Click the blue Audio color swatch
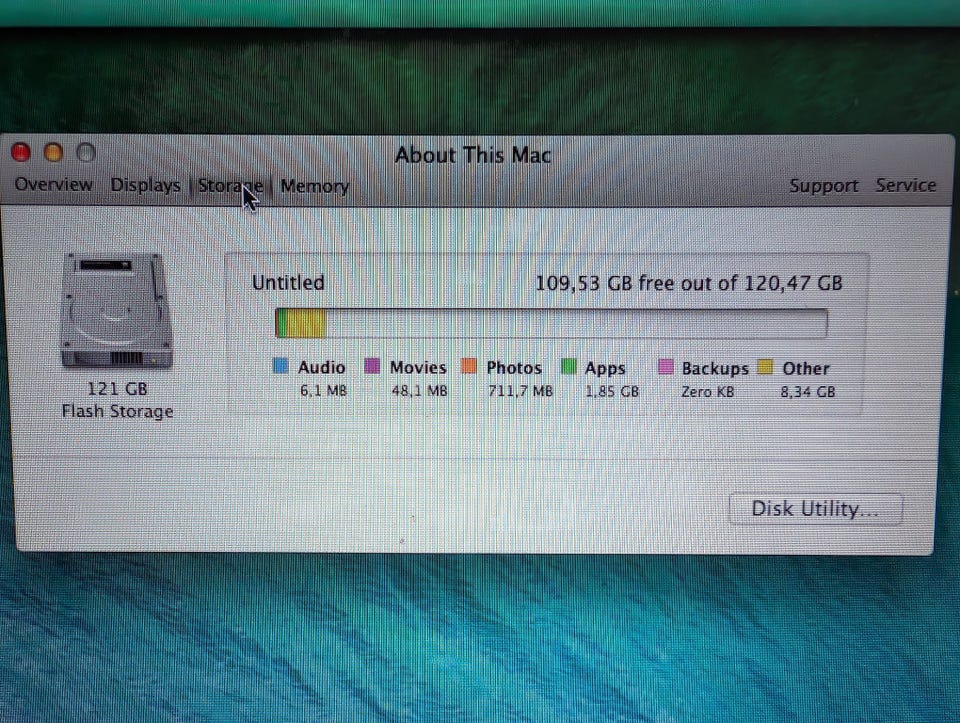The image size is (960, 723). click(280, 366)
